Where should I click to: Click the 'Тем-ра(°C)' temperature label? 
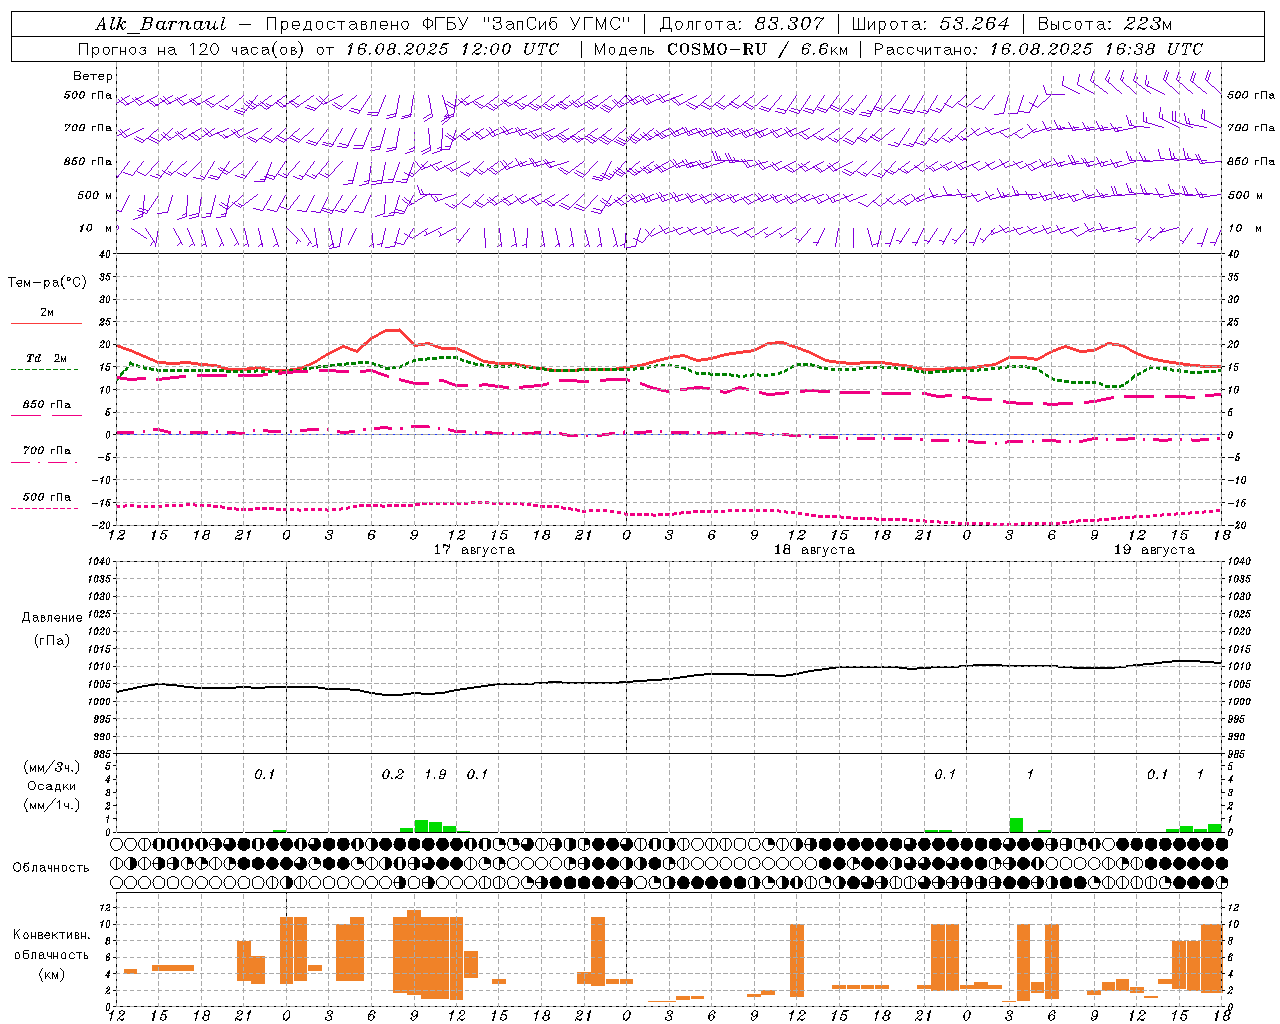47,283
